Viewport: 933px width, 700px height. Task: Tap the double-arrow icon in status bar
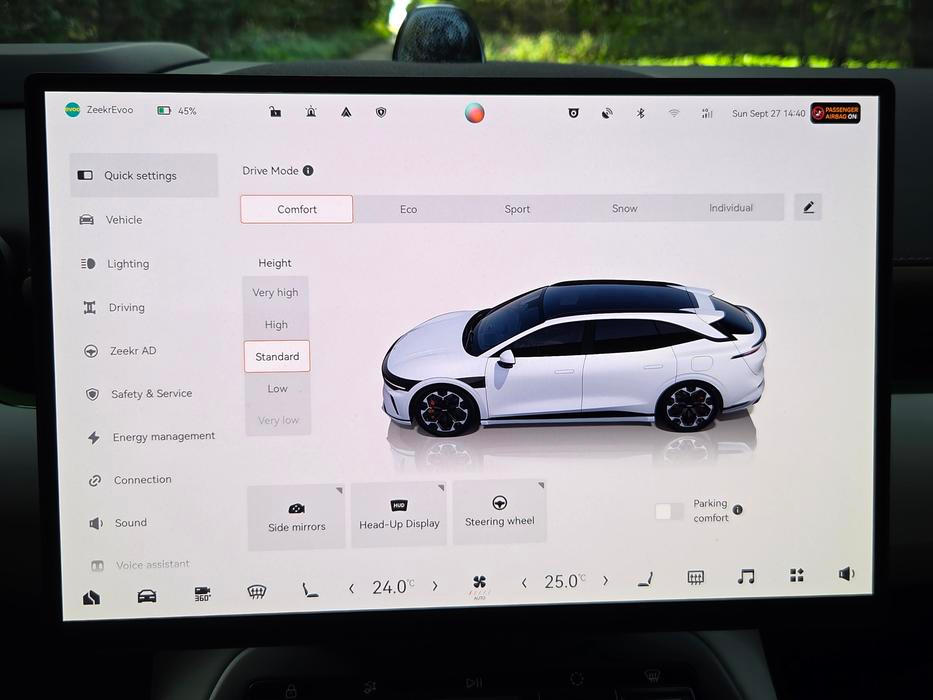(346, 112)
